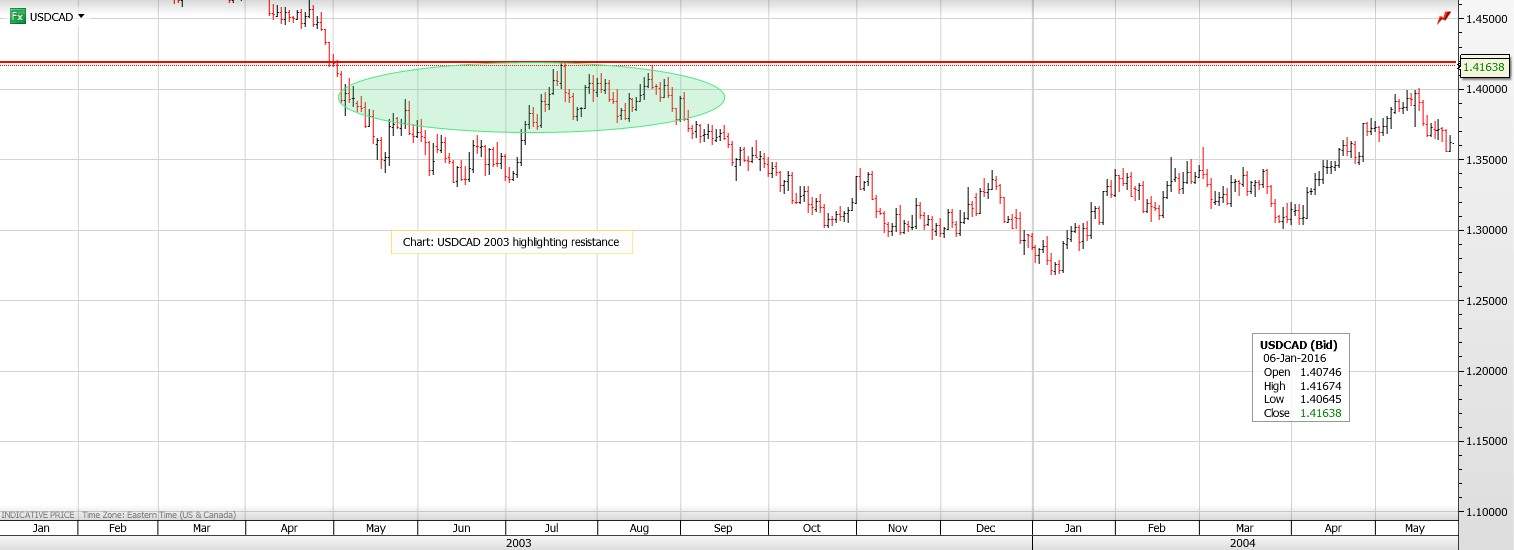The height and width of the screenshot is (550, 1514).
Task: Select the 1.41638 current price label
Action: pos(1484,68)
